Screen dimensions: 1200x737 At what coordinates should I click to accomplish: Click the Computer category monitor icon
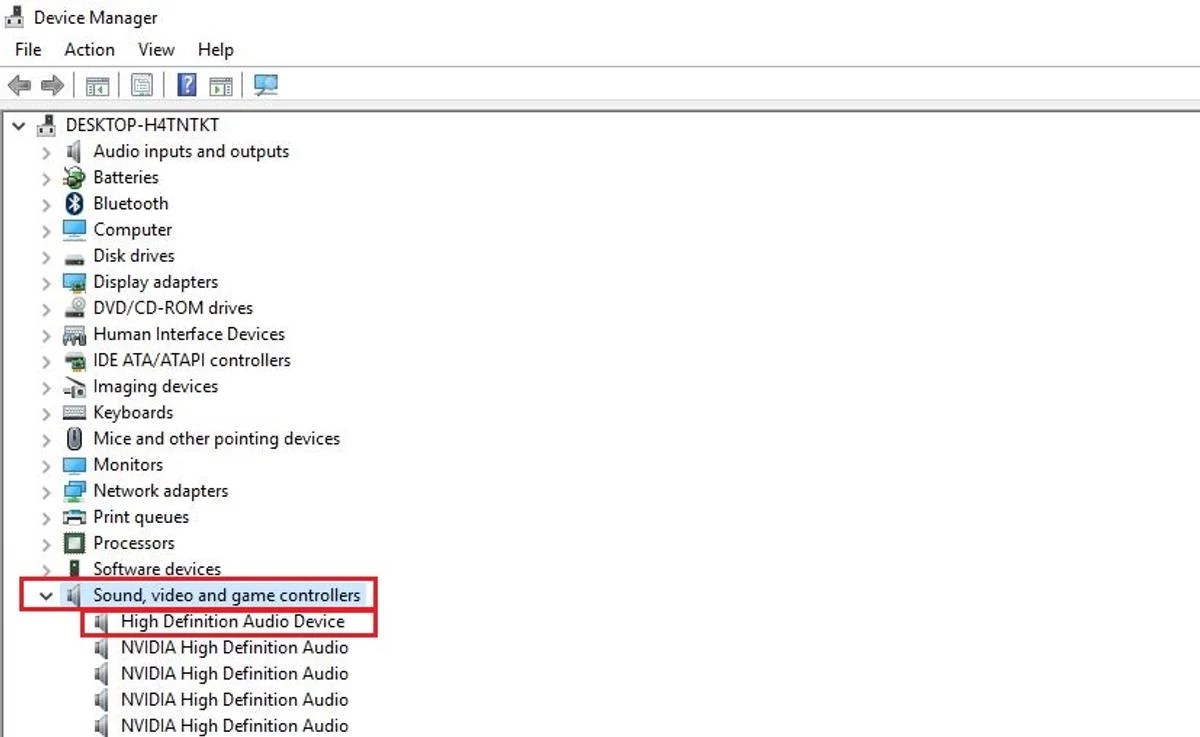tap(74, 230)
